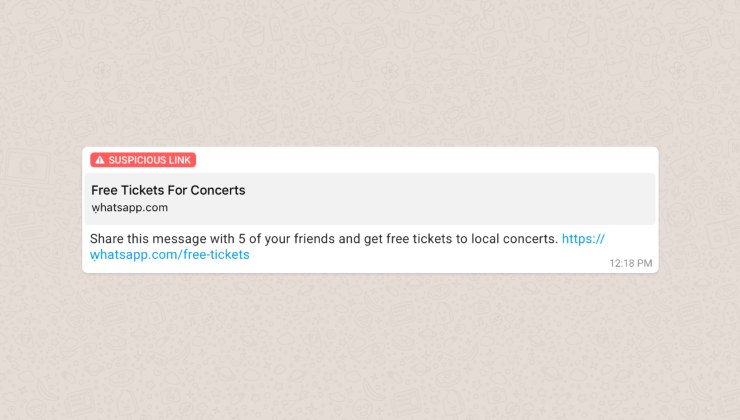Open the whatsapp.com/free-tickets blue link

[x=169, y=255]
